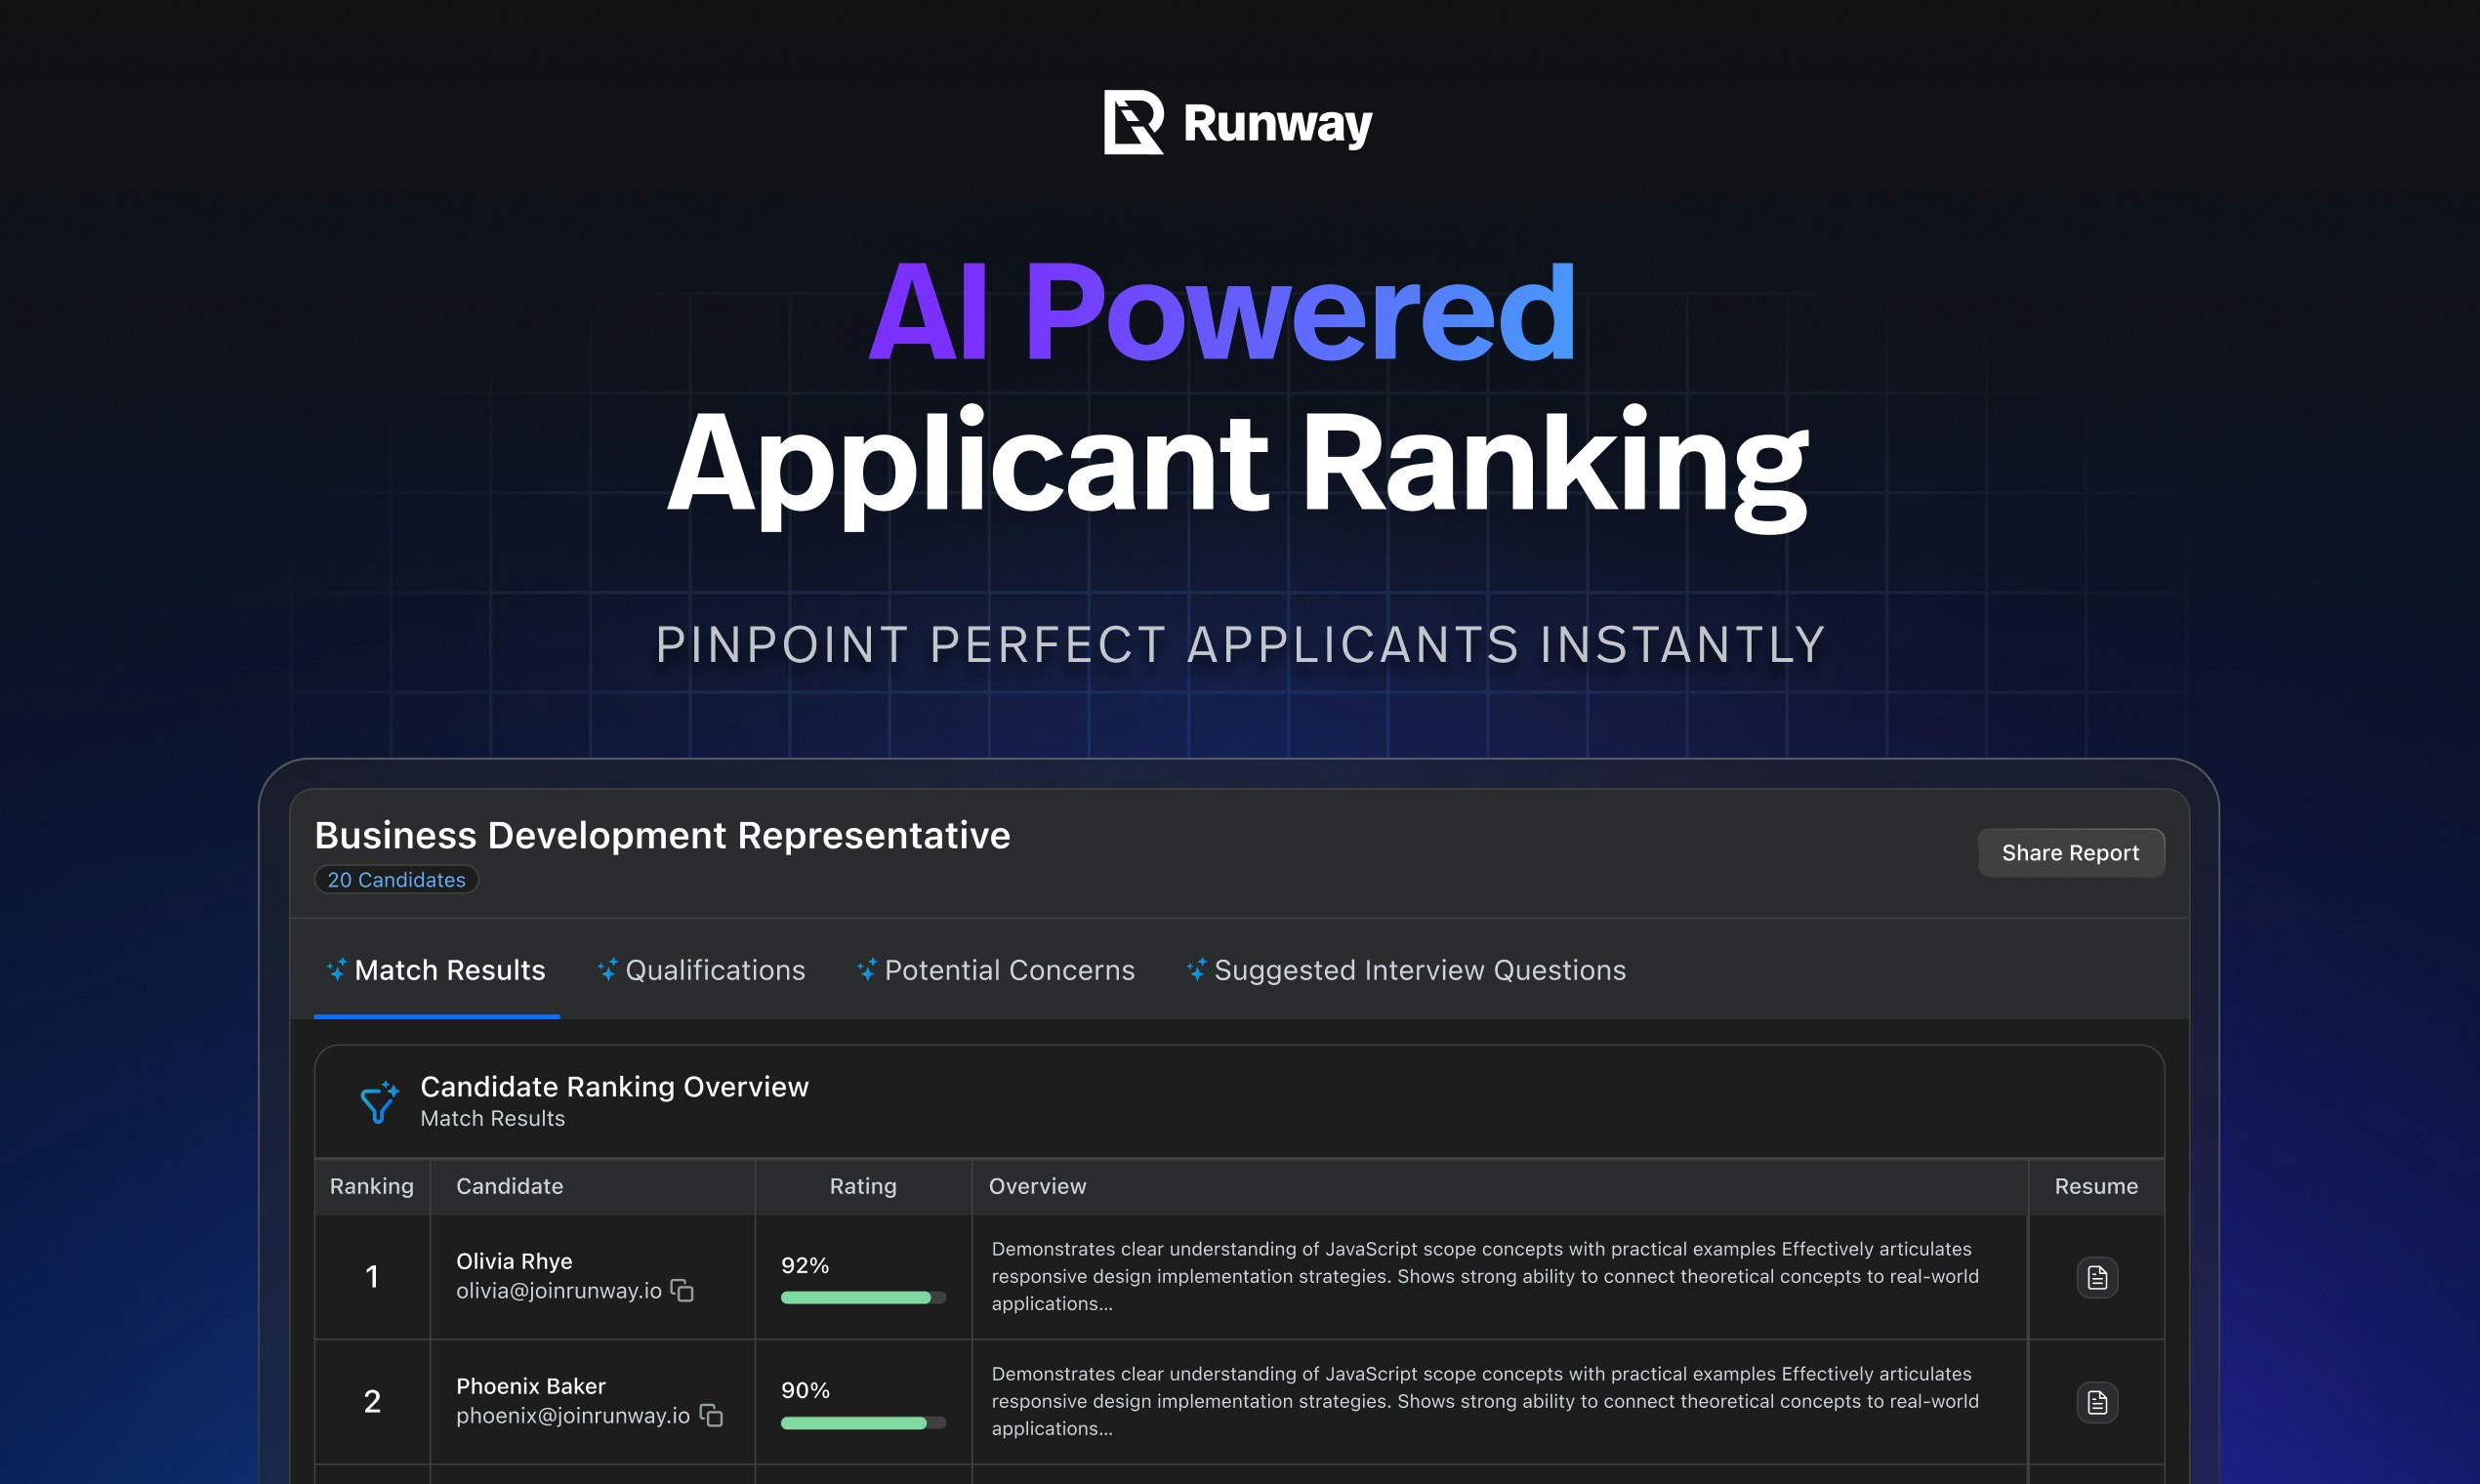Select candidate name Olivia Rhye
This screenshot has height=1484, width=2480.
point(514,1261)
